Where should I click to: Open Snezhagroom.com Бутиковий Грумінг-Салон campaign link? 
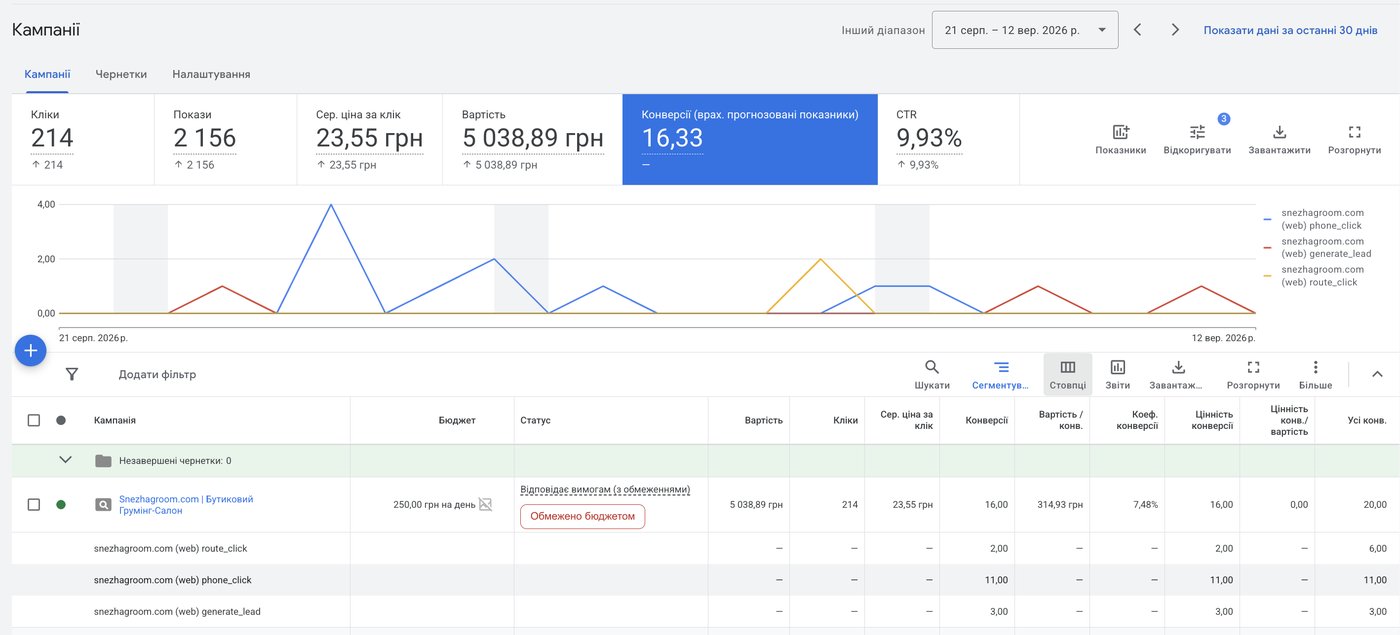click(186, 505)
